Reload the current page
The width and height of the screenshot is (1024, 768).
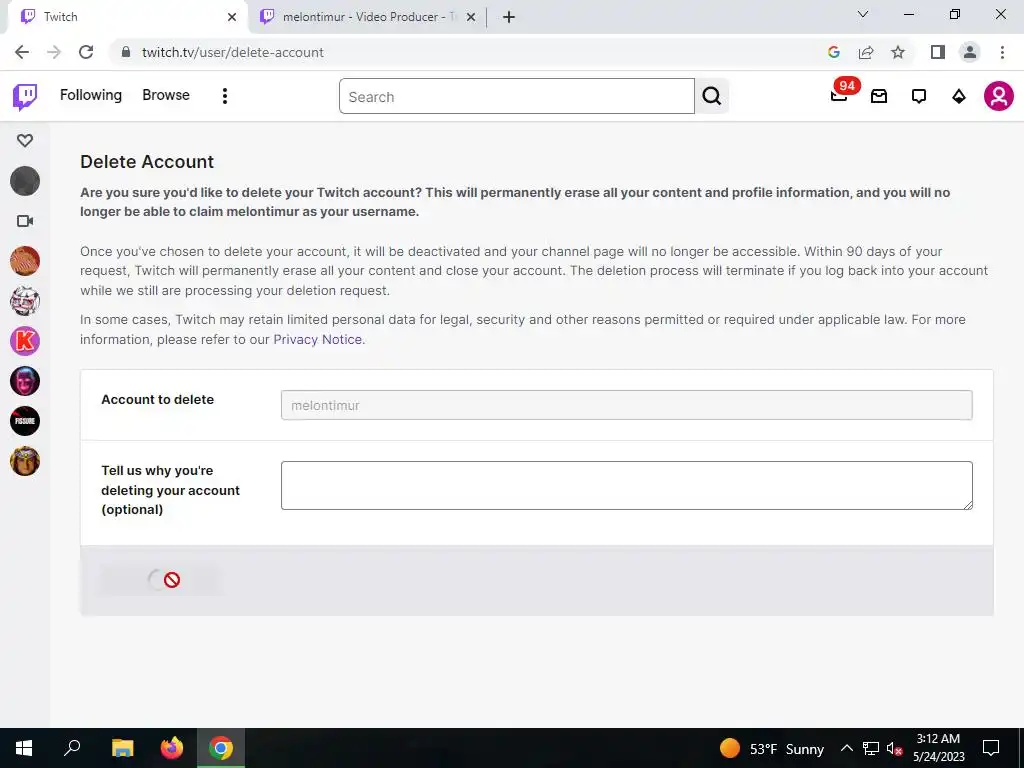86,52
